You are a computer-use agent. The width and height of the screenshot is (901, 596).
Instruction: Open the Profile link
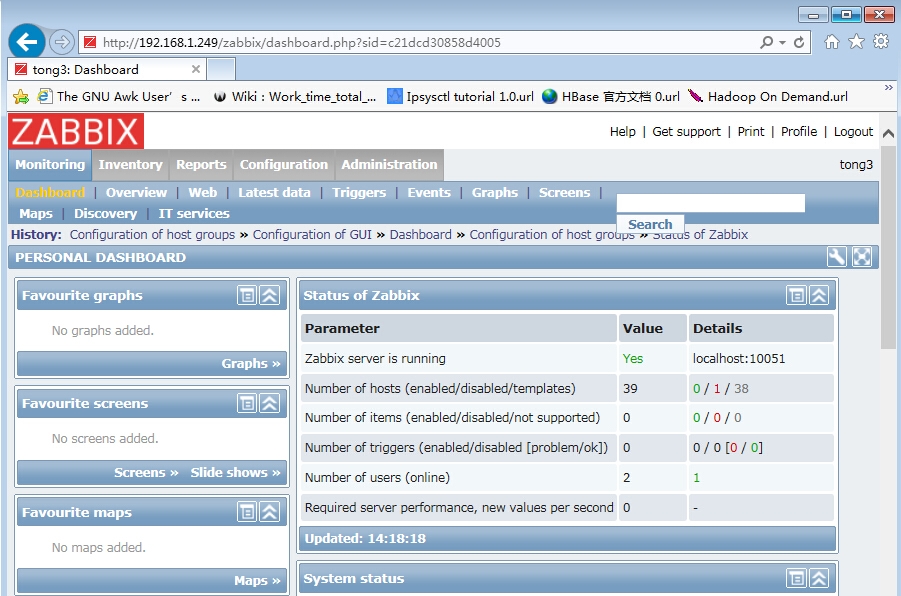point(799,132)
